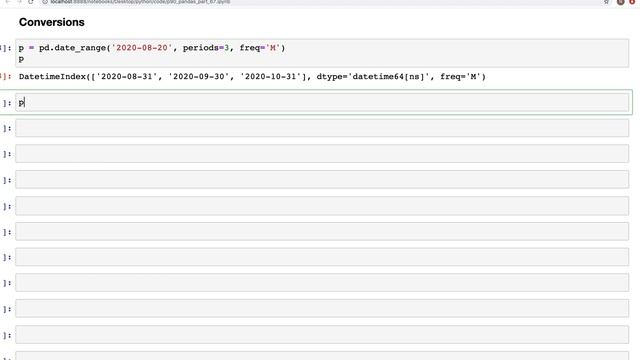The height and width of the screenshot is (360, 640).
Task: Click the bookmark star icon
Action: [607, 2]
